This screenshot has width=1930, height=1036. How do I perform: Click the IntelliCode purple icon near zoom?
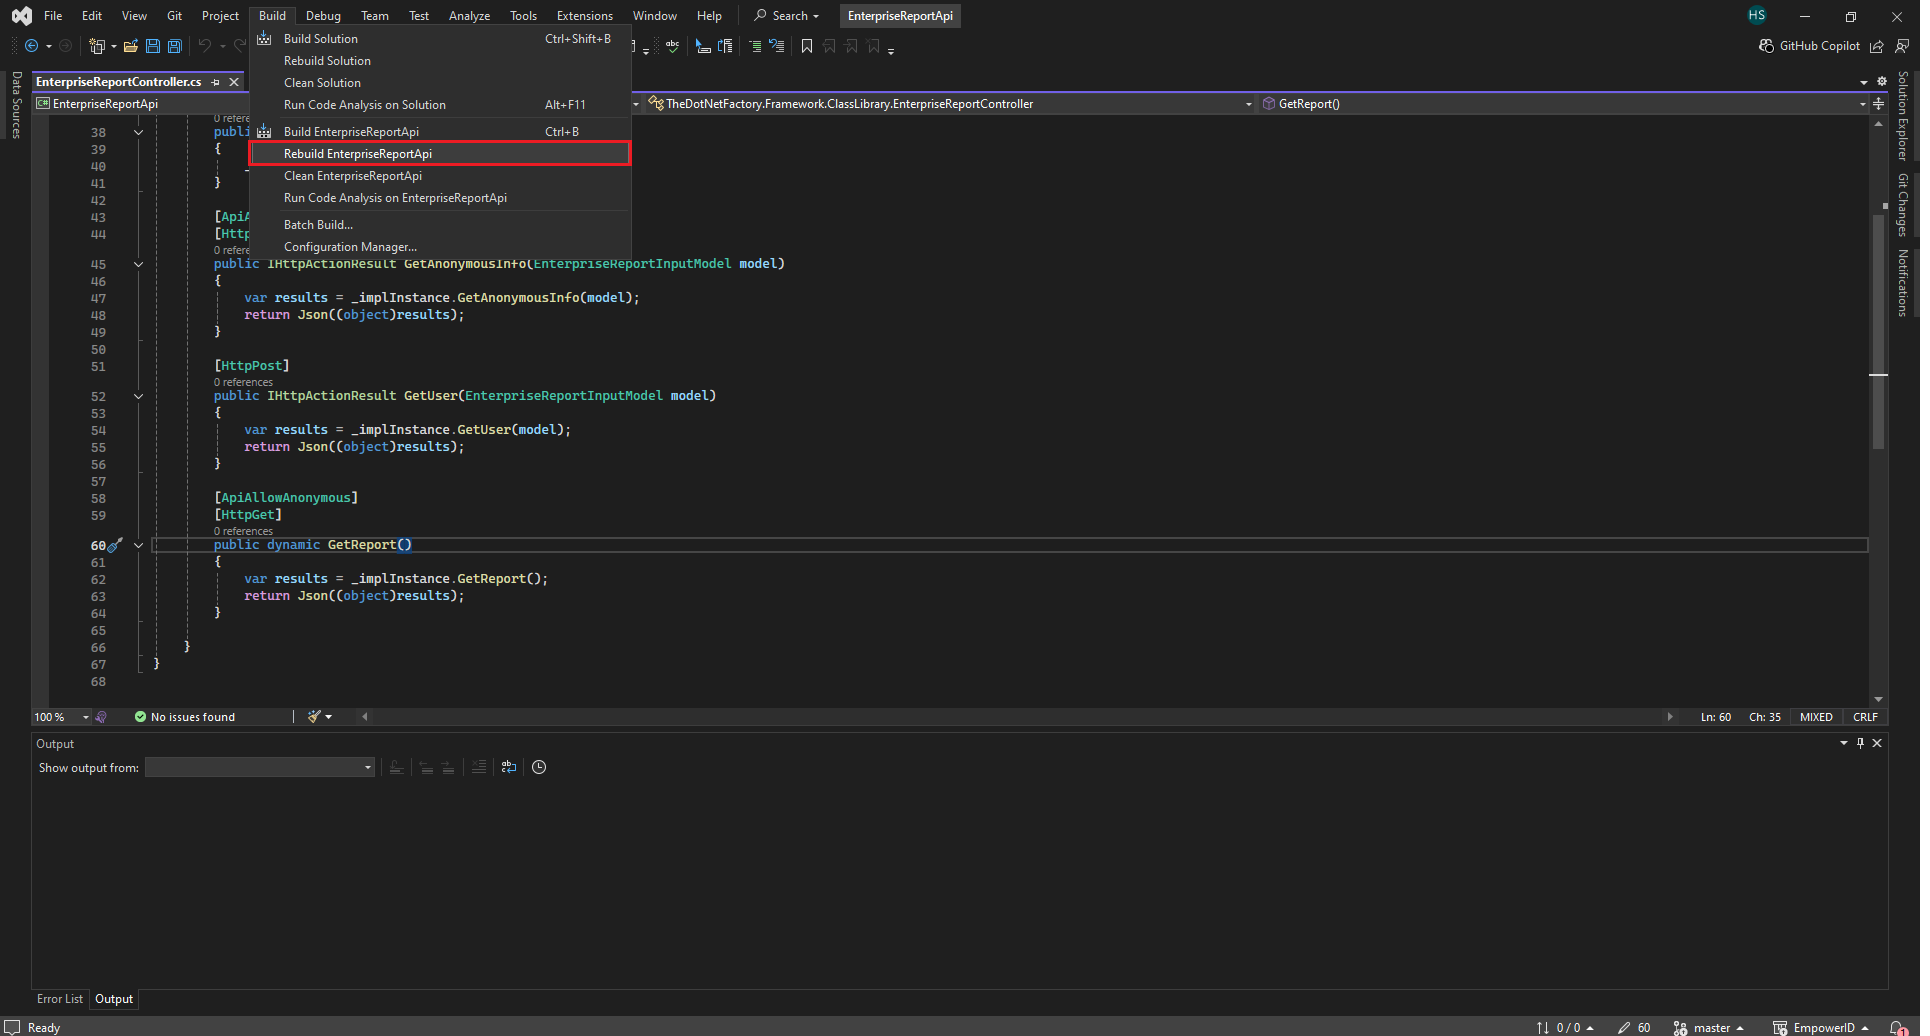pyautogui.click(x=101, y=716)
